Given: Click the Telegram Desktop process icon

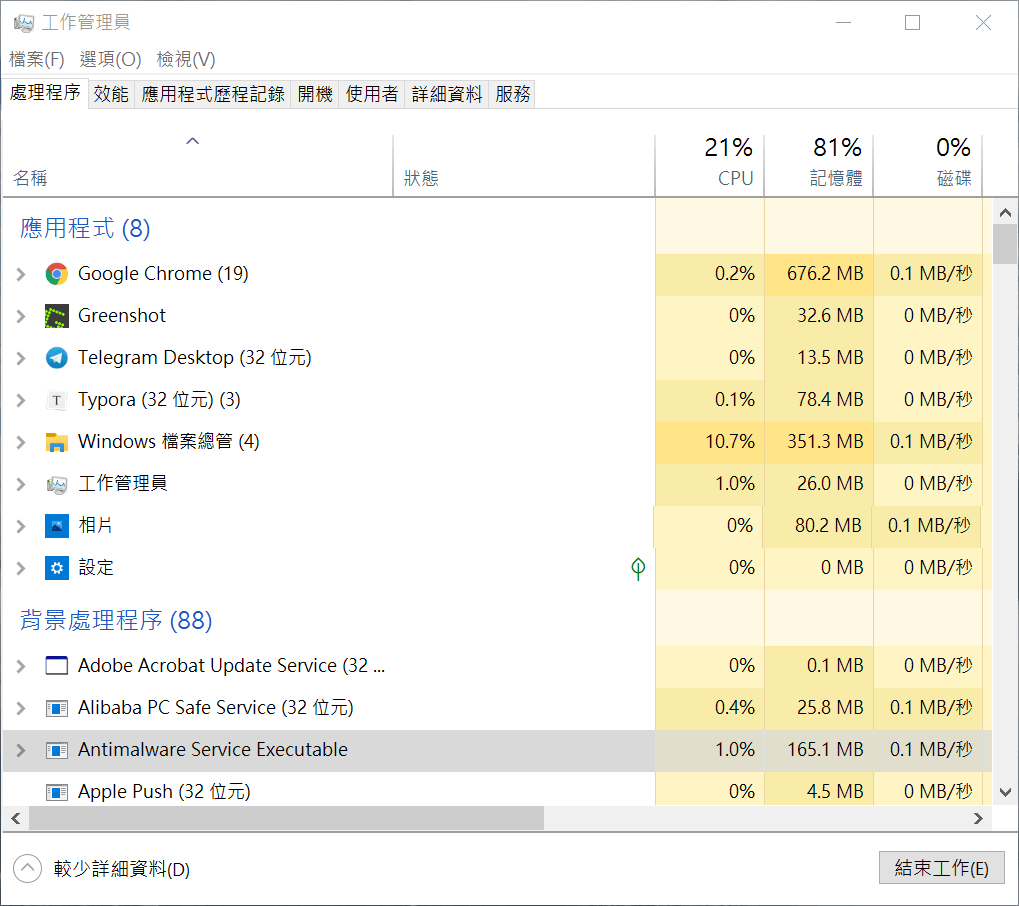Looking at the screenshot, I should 57,357.
